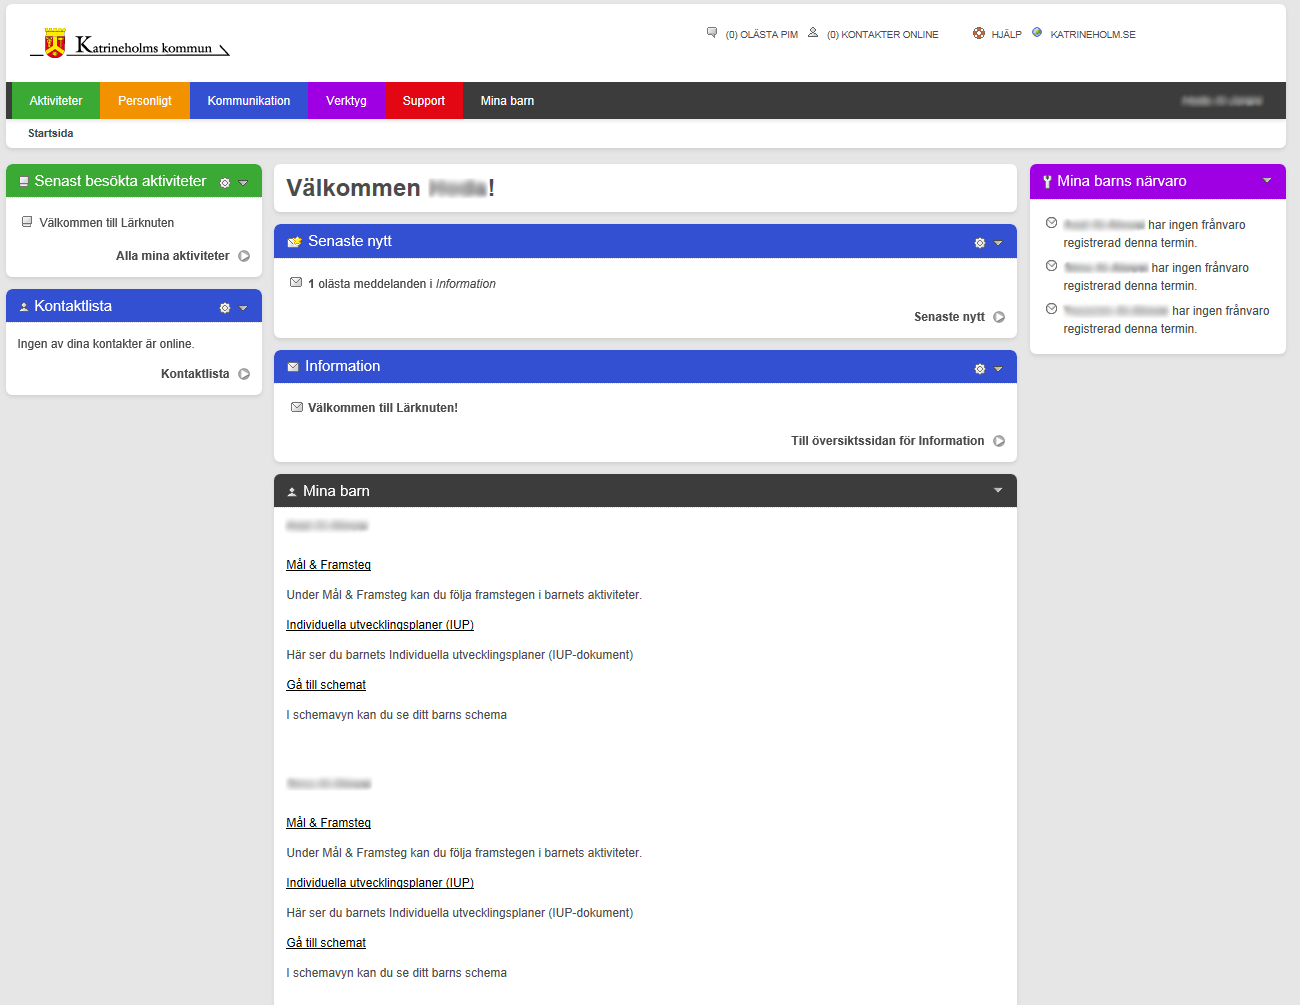This screenshot has height=1005, width=1300.
Task: Collapse Mina barn panel dropdown arrow
Action: coord(998,490)
